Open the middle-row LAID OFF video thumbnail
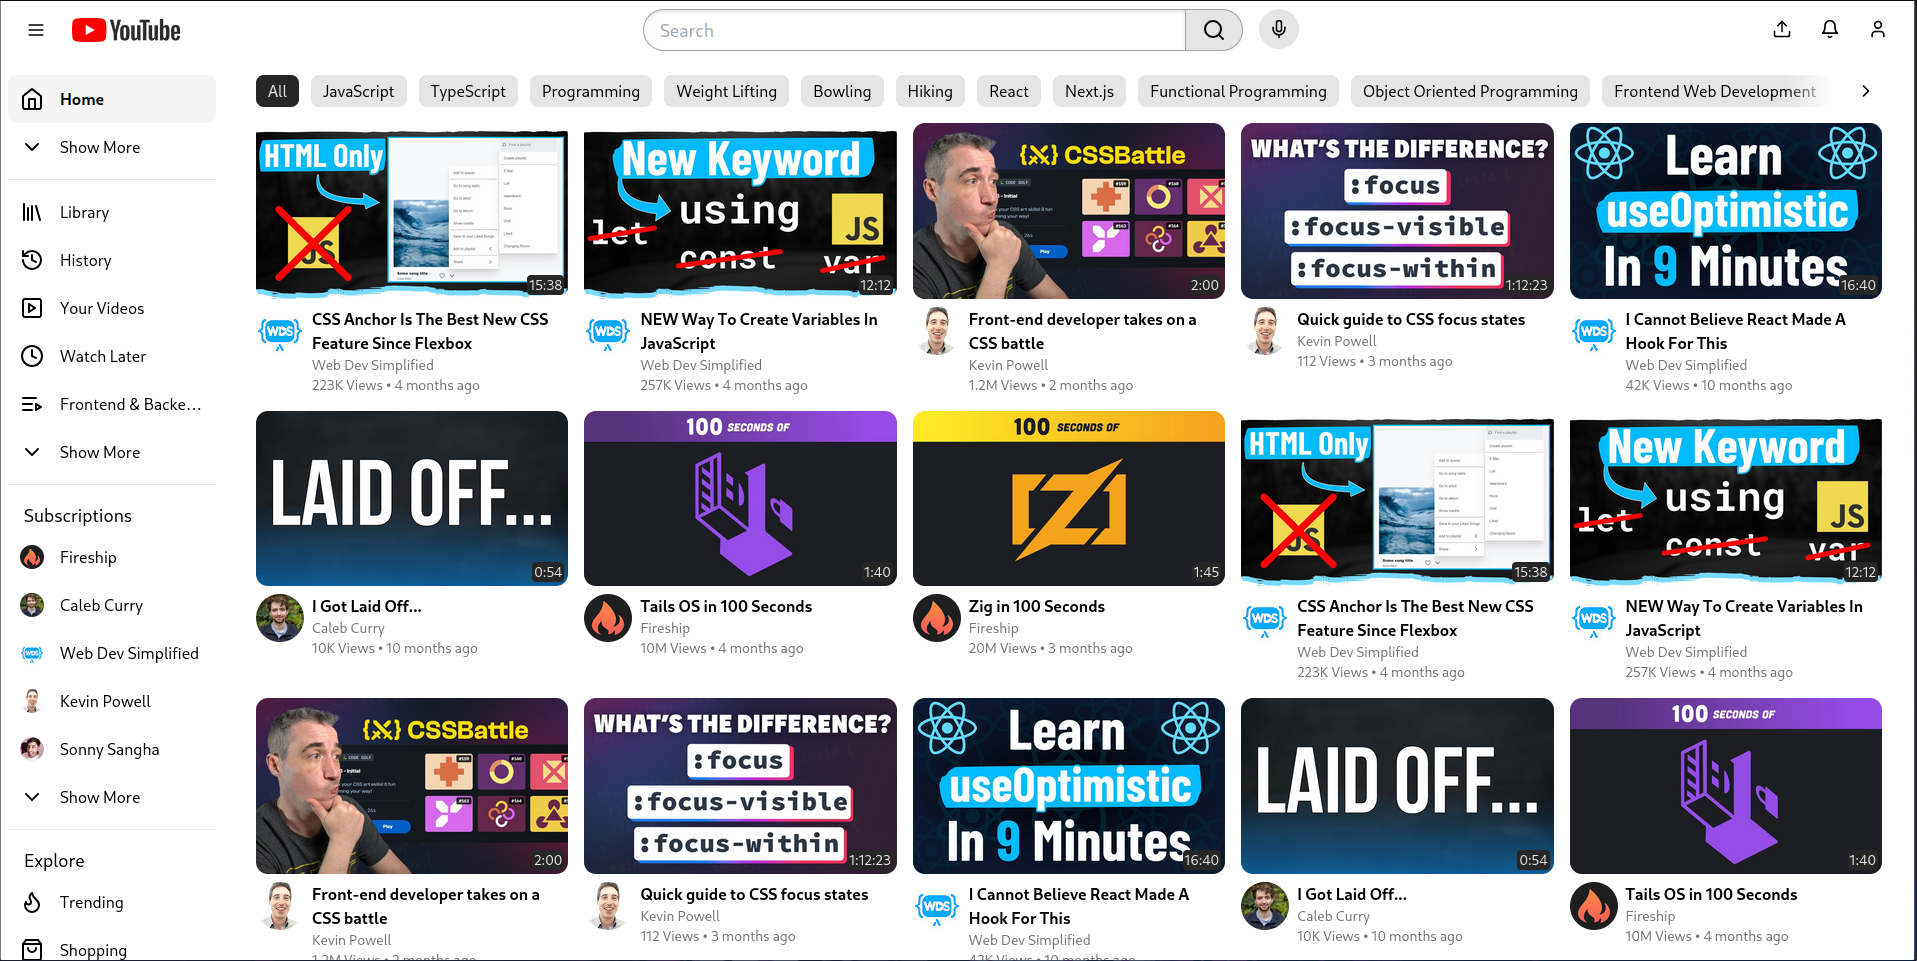This screenshot has height=961, width=1917. click(x=412, y=498)
